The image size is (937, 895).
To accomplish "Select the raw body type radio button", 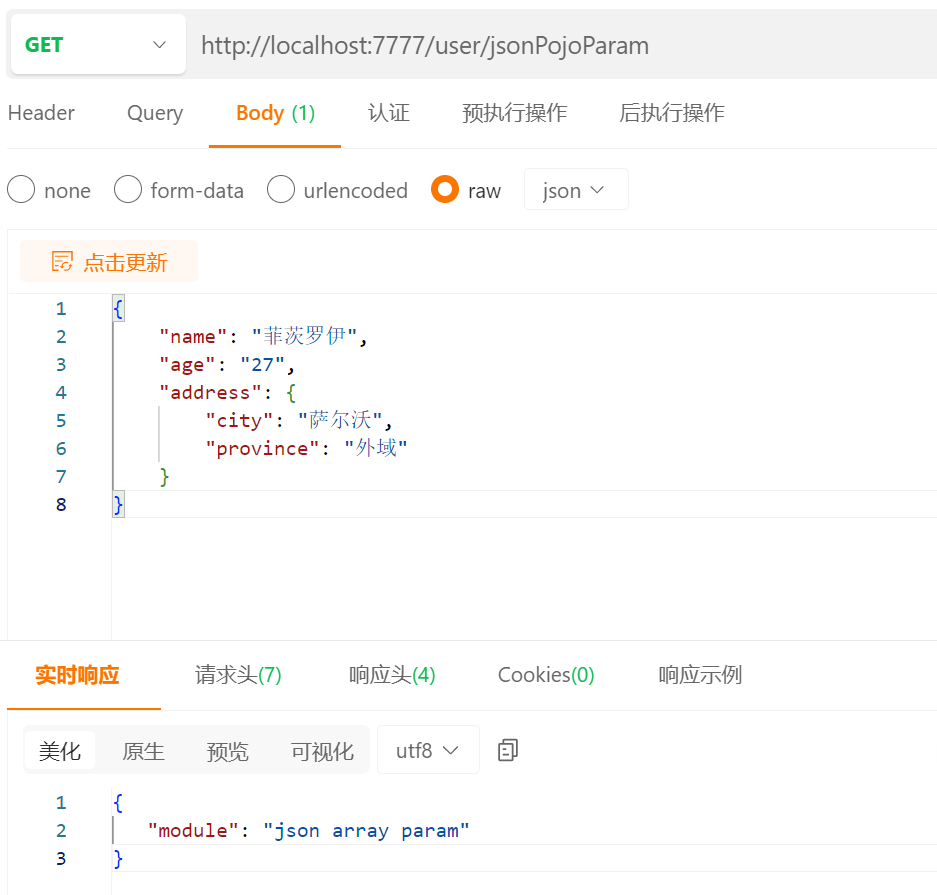I will 444,189.
